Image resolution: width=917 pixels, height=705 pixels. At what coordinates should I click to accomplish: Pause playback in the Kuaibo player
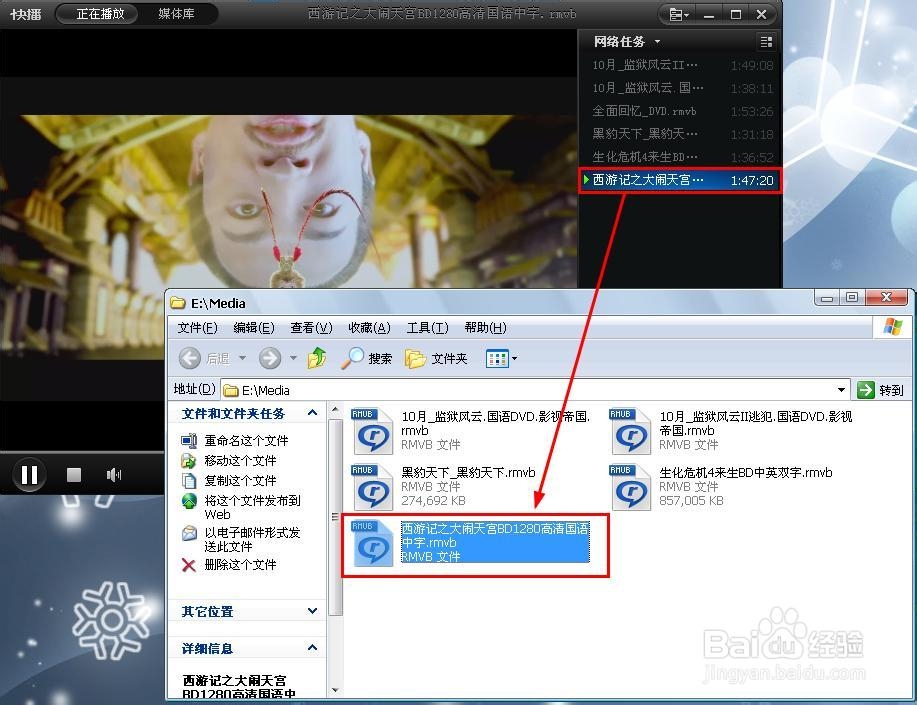(x=29, y=474)
